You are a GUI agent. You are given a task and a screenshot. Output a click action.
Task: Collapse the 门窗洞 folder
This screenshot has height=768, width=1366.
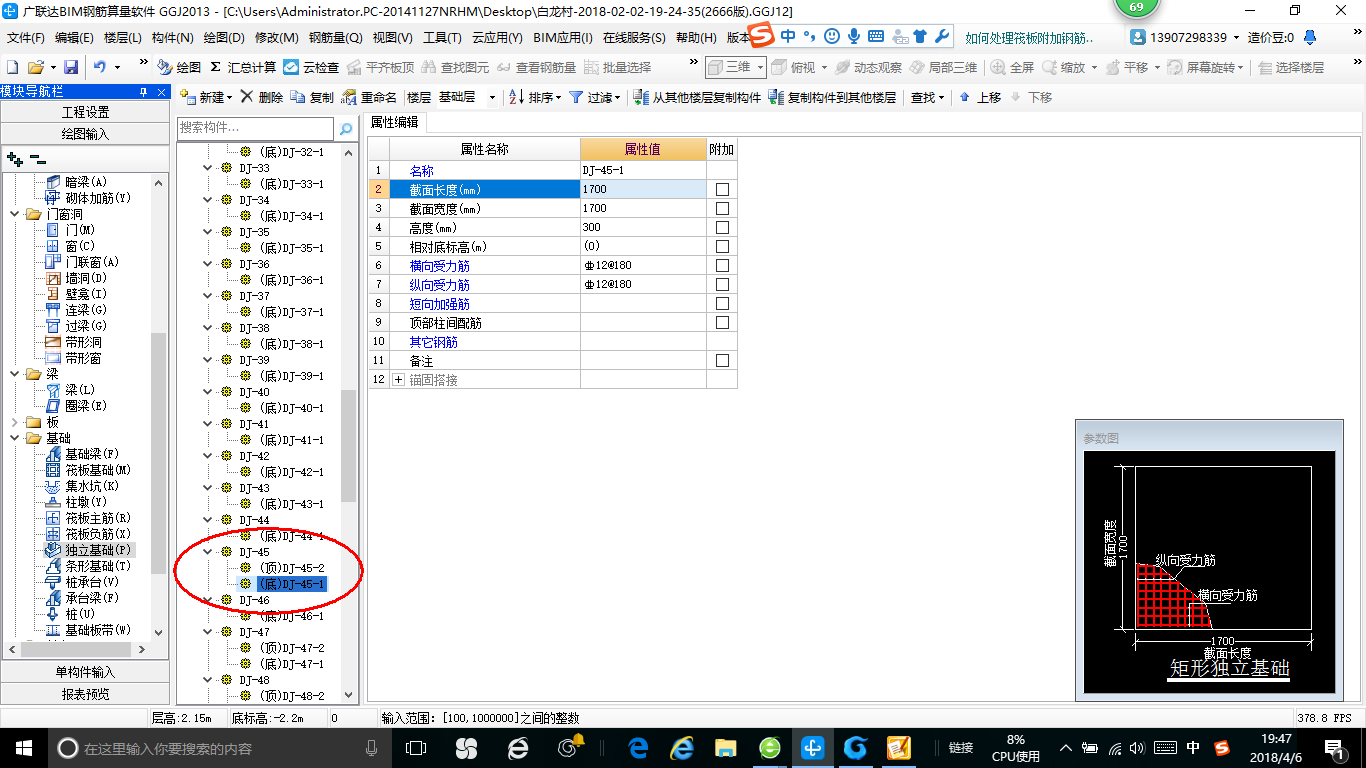click(x=15, y=214)
